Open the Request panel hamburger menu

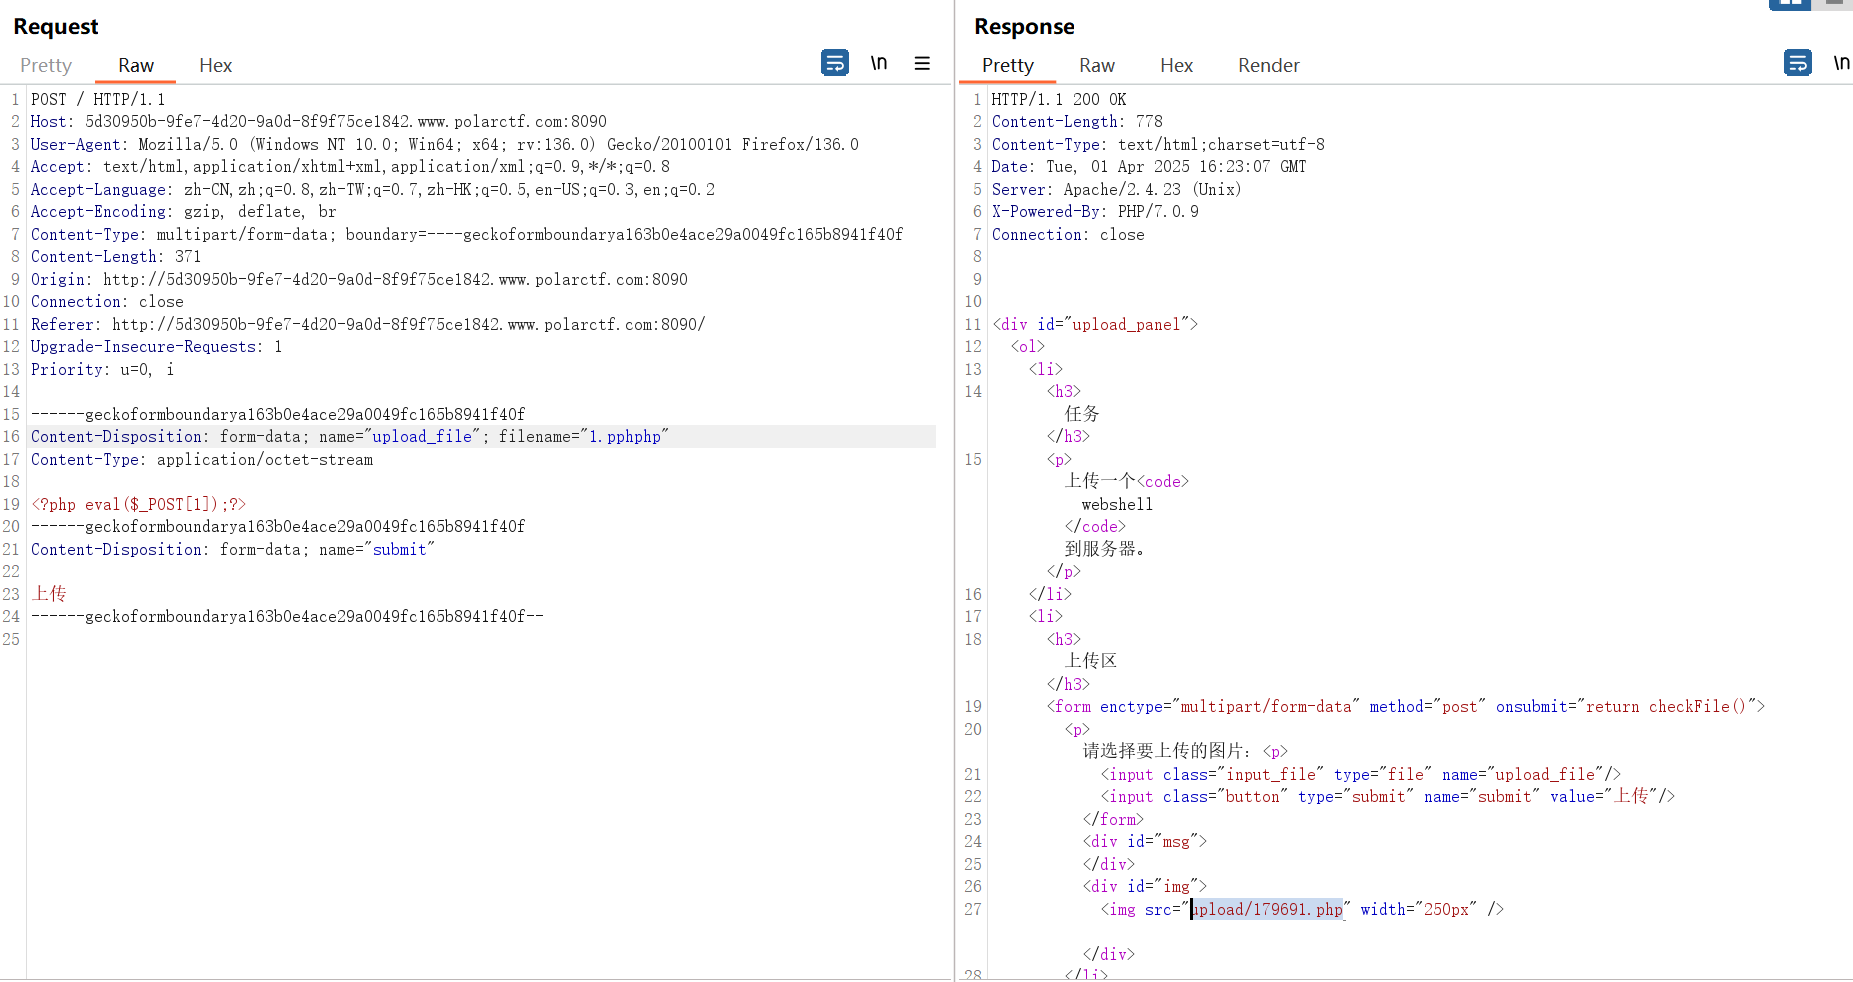(922, 63)
